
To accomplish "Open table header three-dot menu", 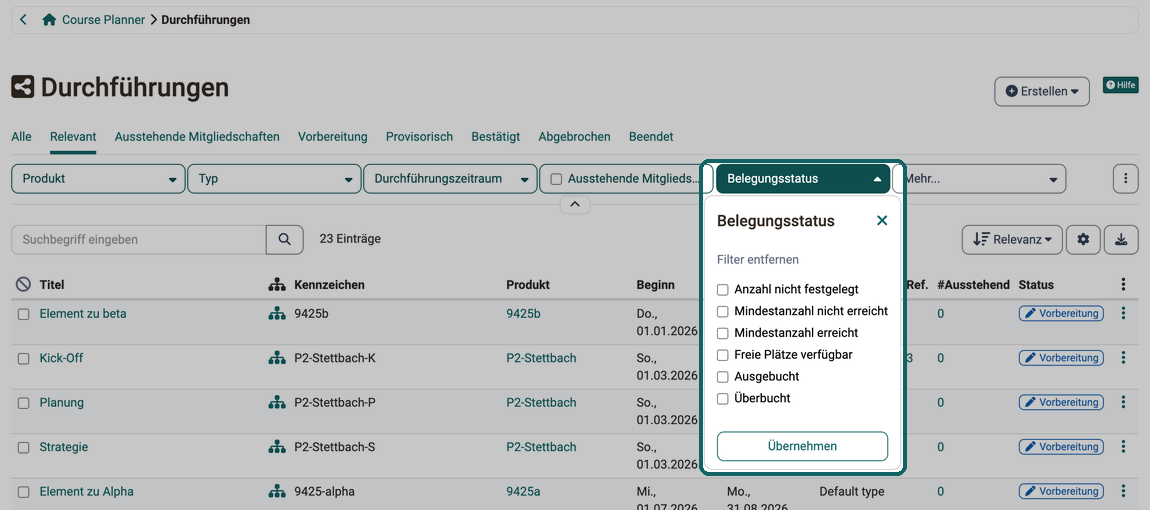I will [1123, 285].
